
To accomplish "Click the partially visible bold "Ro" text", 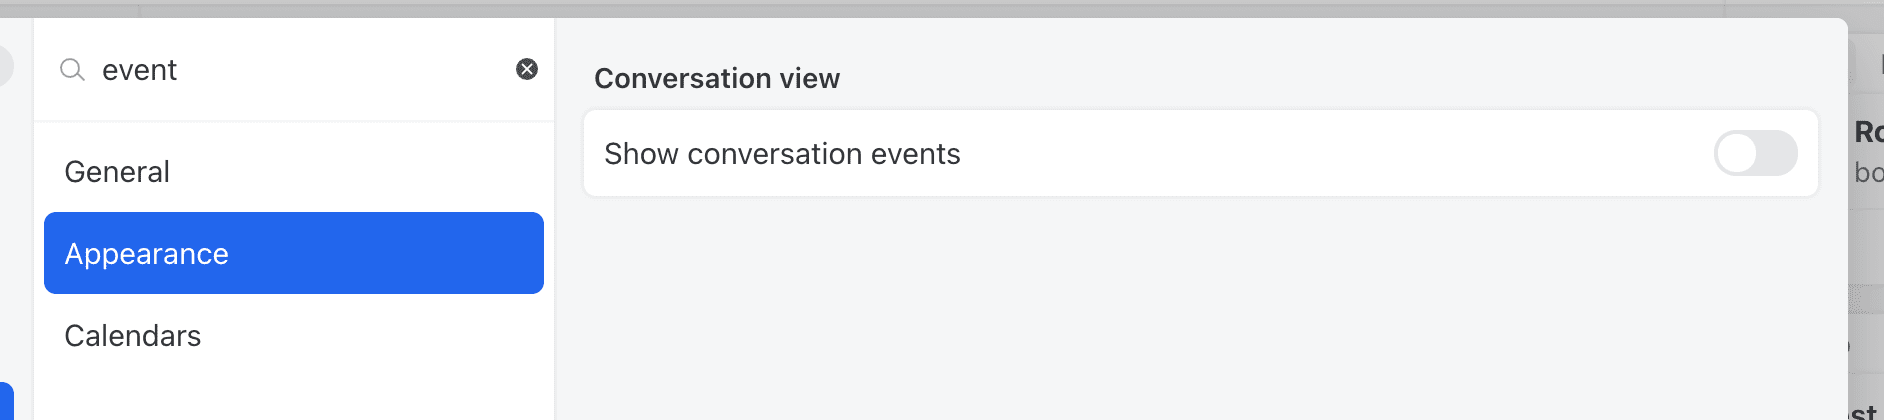I will pos(1868,132).
